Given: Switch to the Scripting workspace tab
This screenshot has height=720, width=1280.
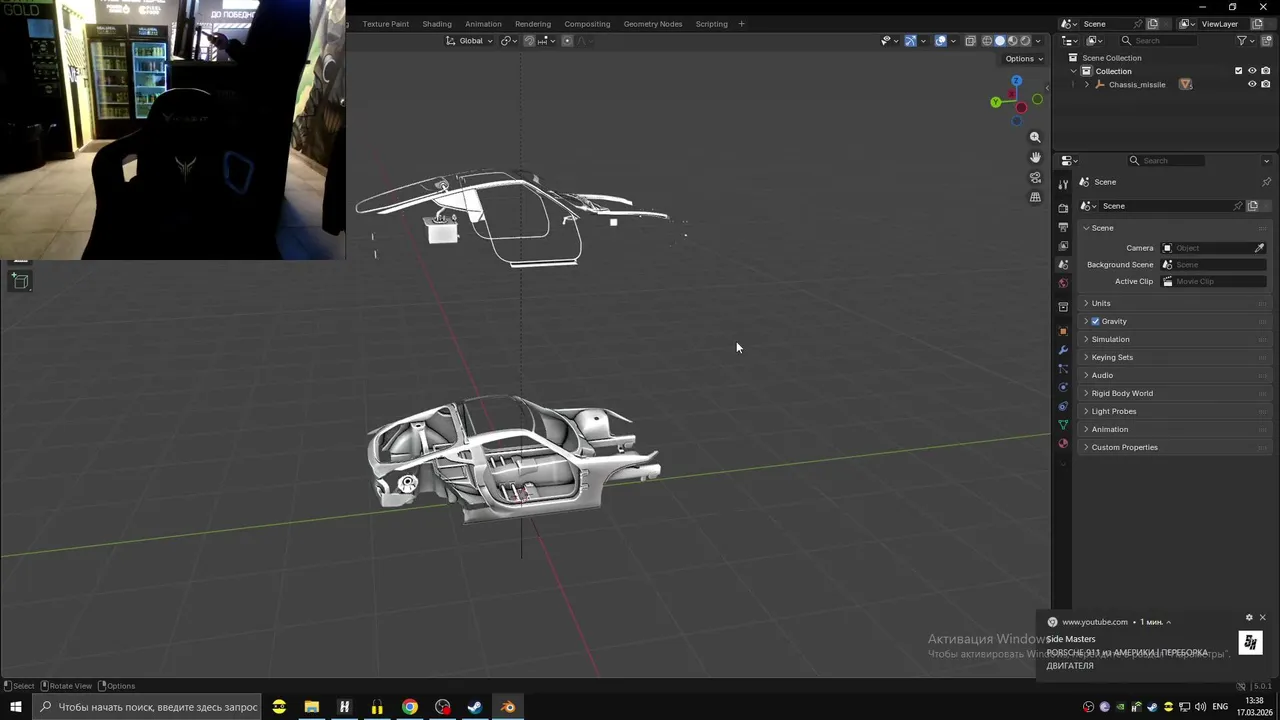Looking at the screenshot, I should [712, 24].
